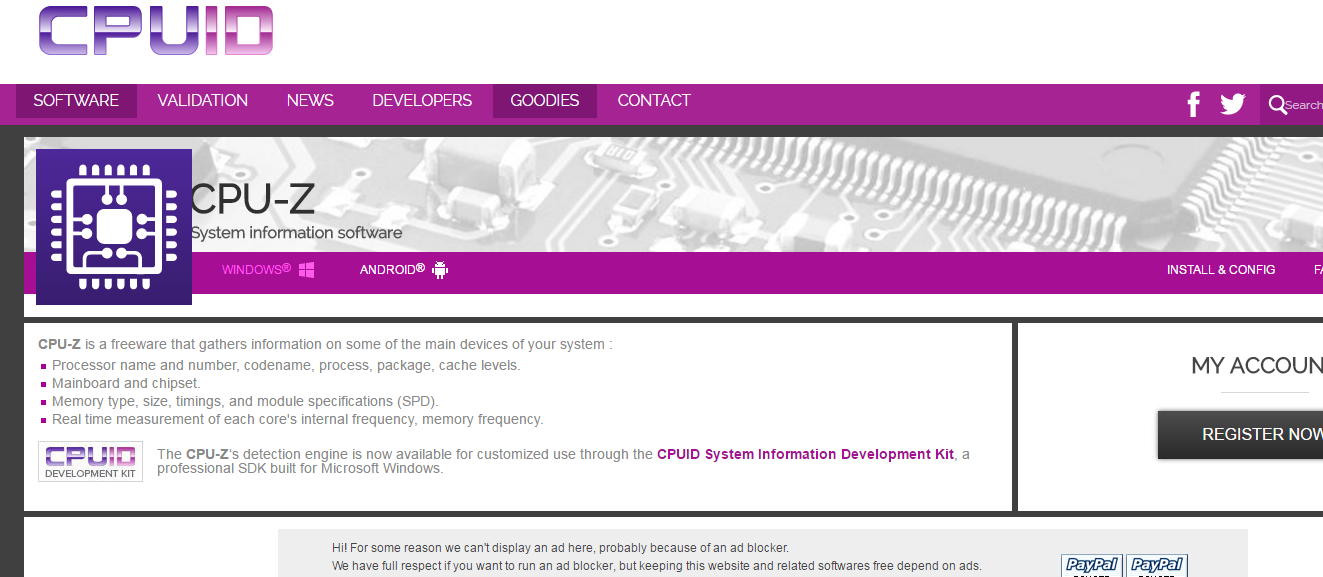1323x577 pixels.
Task: Open the INSTALL & CONFIG tab
Action: point(1221,270)
